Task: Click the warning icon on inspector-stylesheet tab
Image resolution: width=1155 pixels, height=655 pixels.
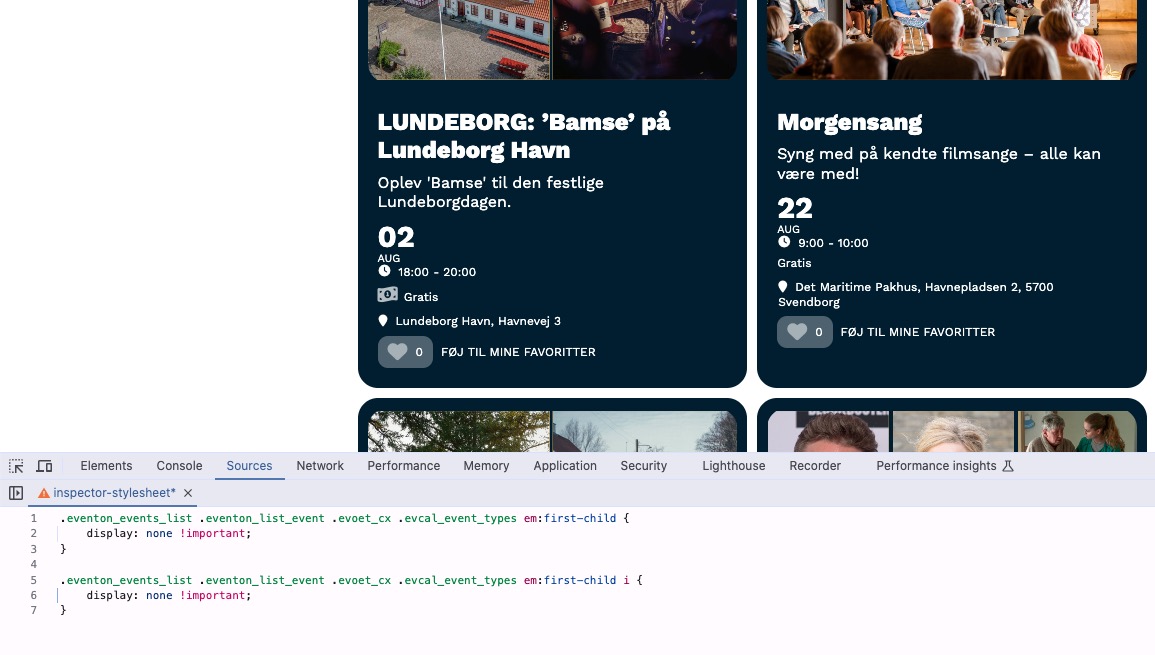Action: point(43,493)
